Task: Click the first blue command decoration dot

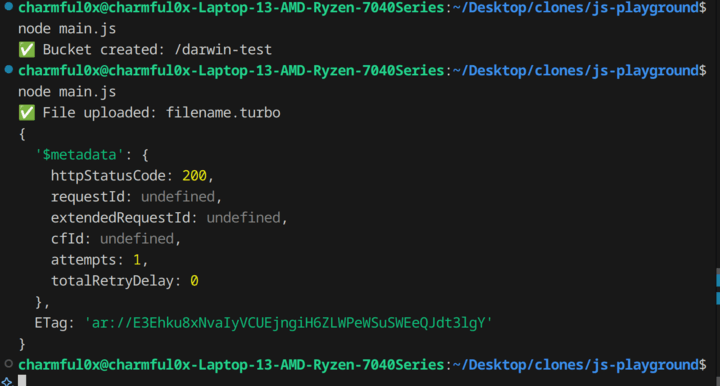Action: click(x=8, y=6)
